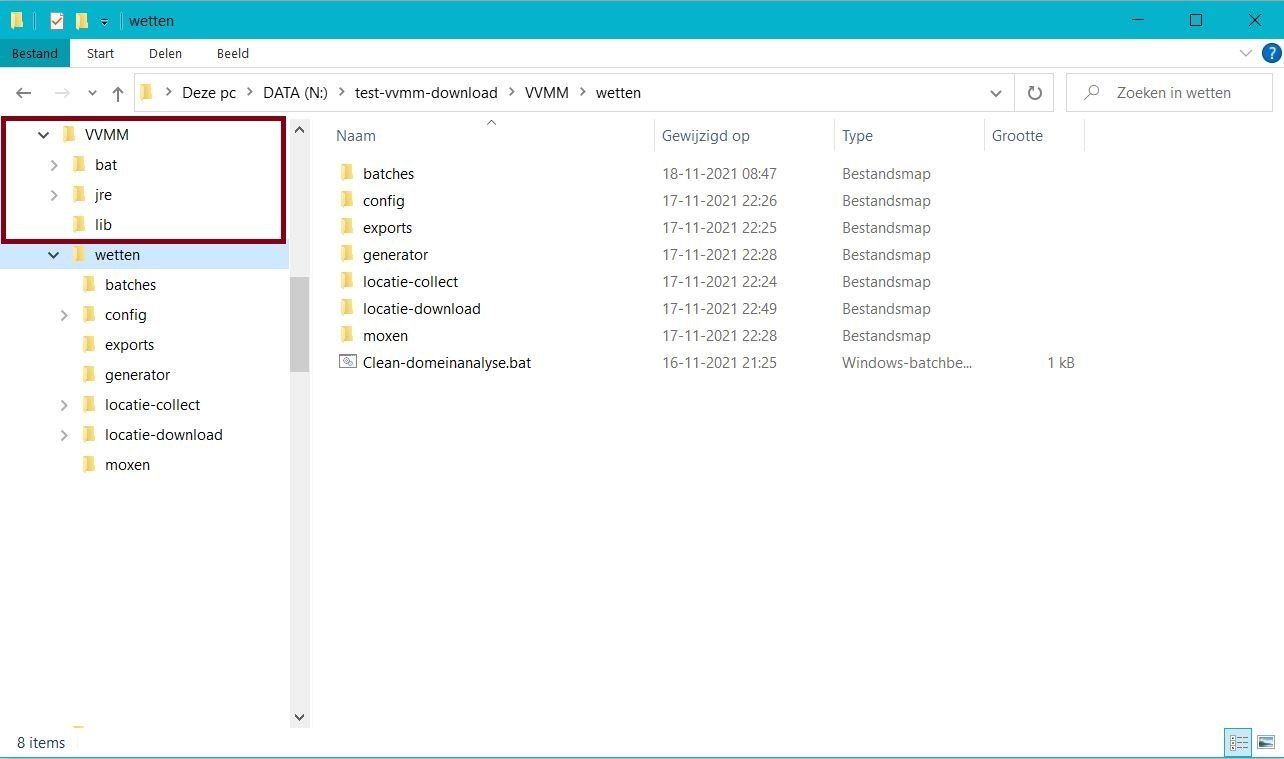
Task: Switch to the Beeld ribbon tab
Action: coord(233,53)
